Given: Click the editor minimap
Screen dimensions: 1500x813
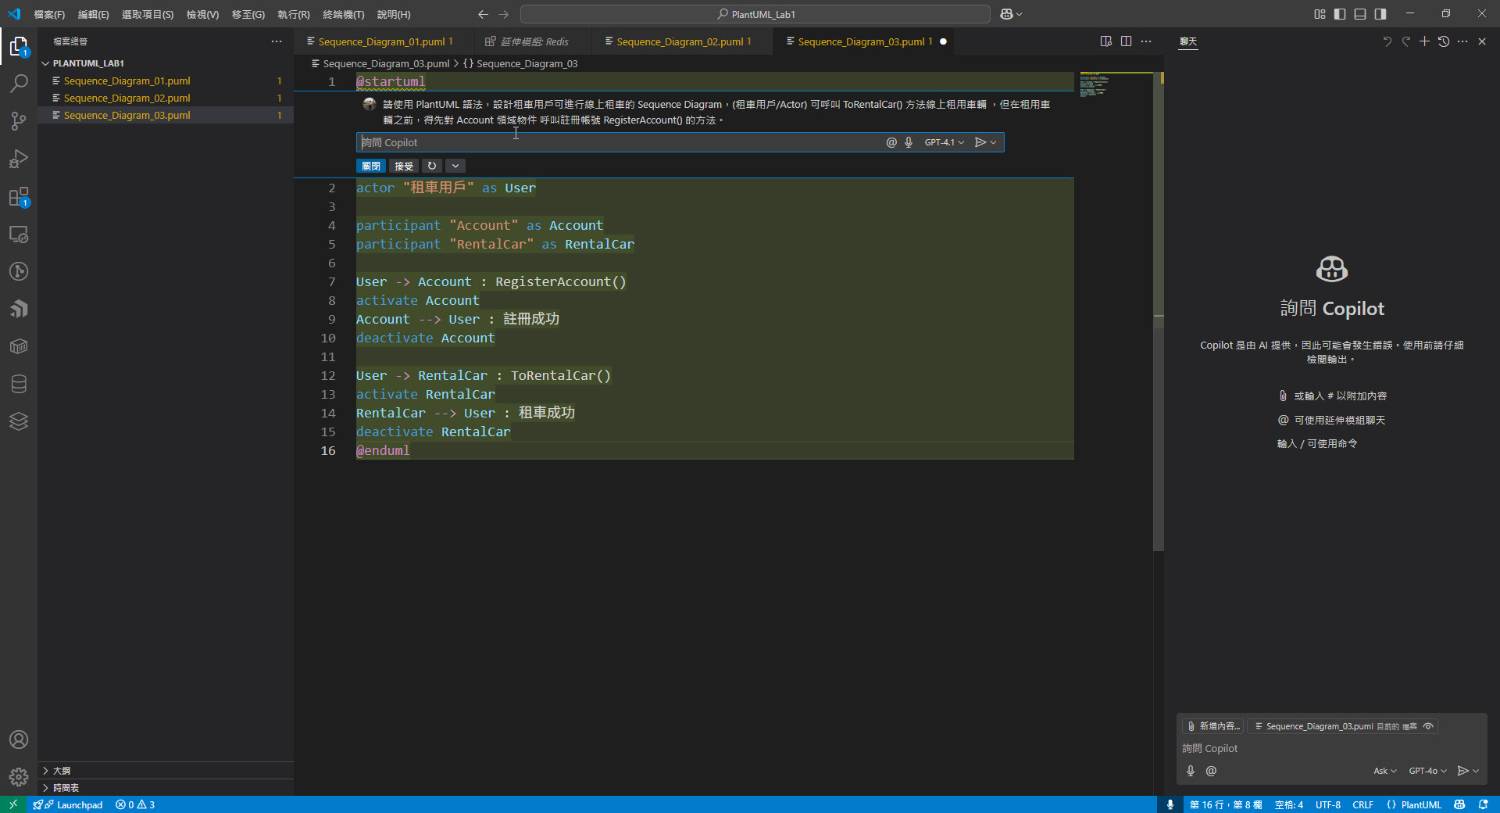Looking at the screenshot, I should click(x=1116, y=83).
